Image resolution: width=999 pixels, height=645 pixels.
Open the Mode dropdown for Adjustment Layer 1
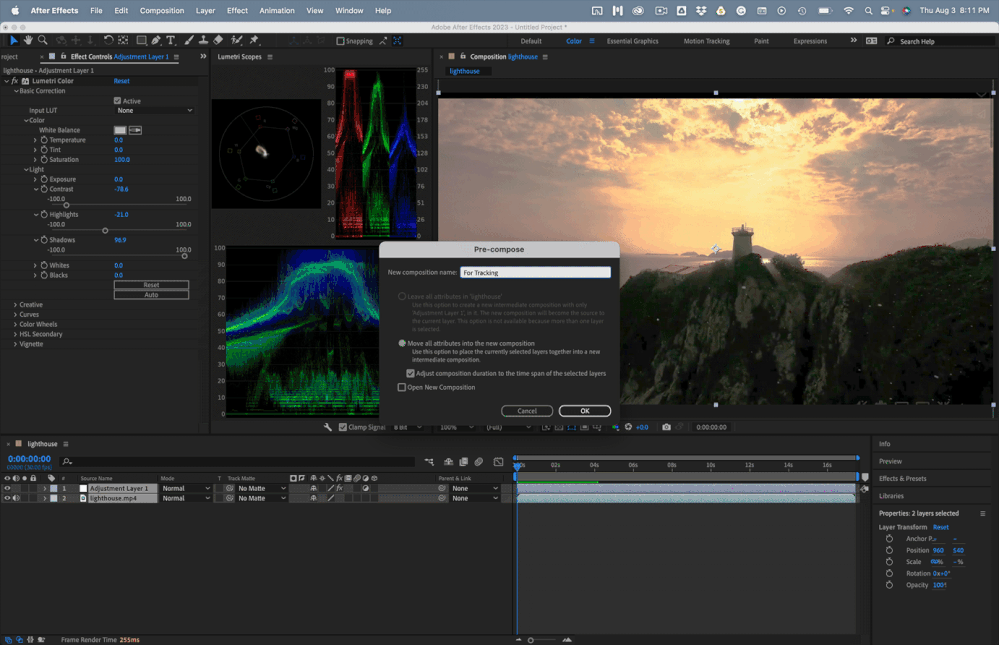185,488
